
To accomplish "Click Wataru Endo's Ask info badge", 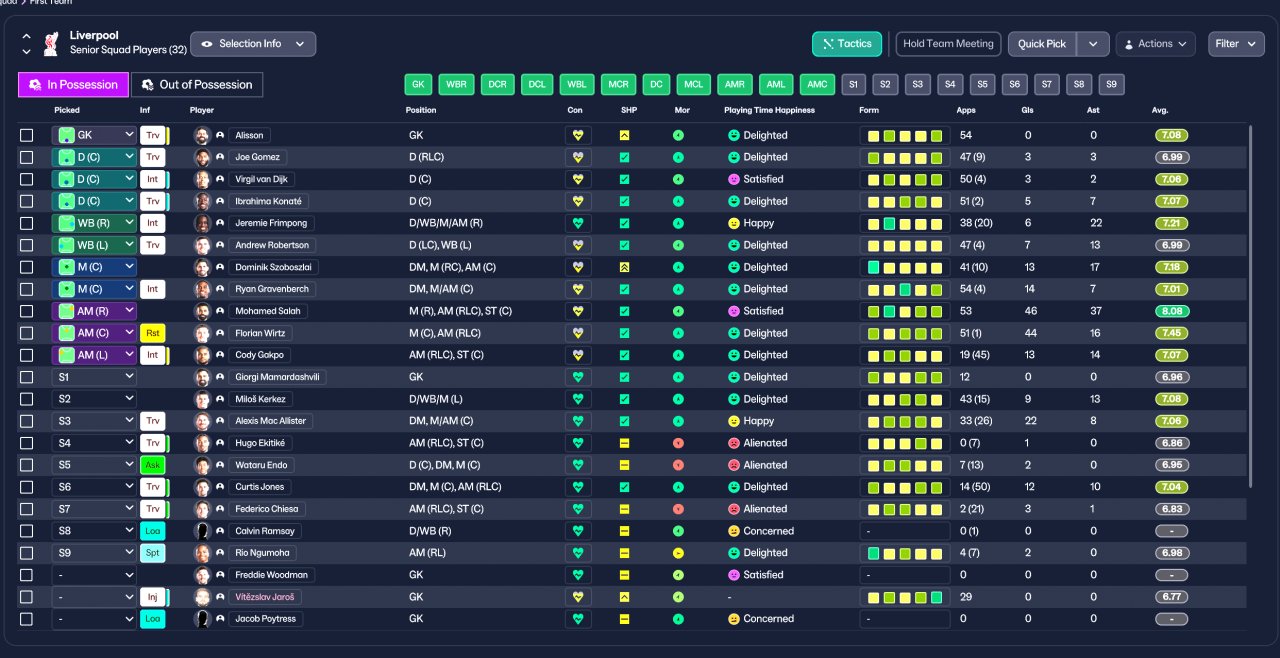I will [152, 465].
